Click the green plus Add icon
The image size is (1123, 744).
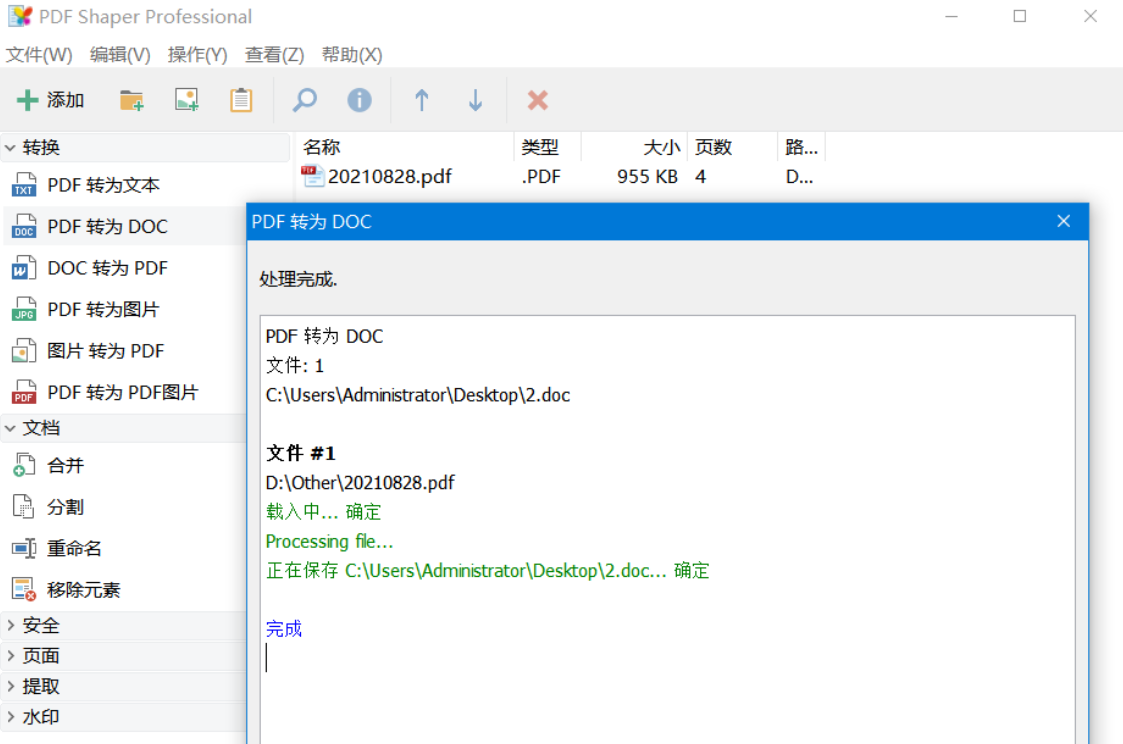click(x=27, y=100)
